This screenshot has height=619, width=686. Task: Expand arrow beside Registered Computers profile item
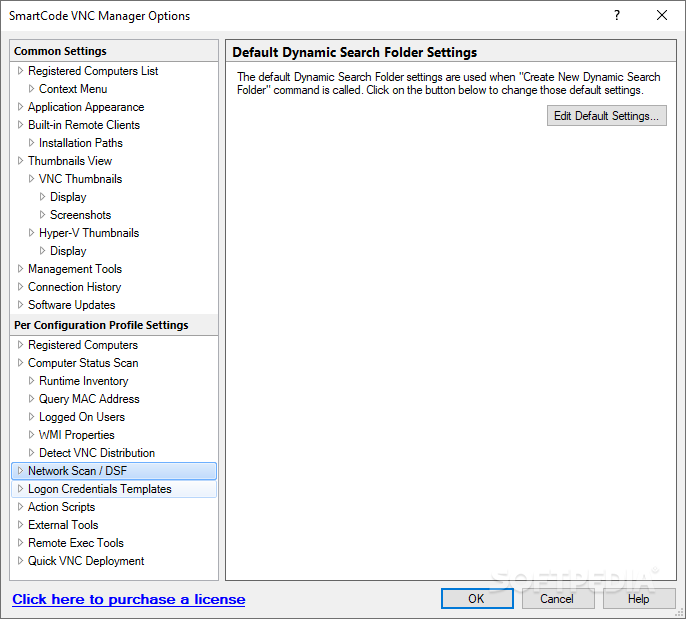(20, 344)
